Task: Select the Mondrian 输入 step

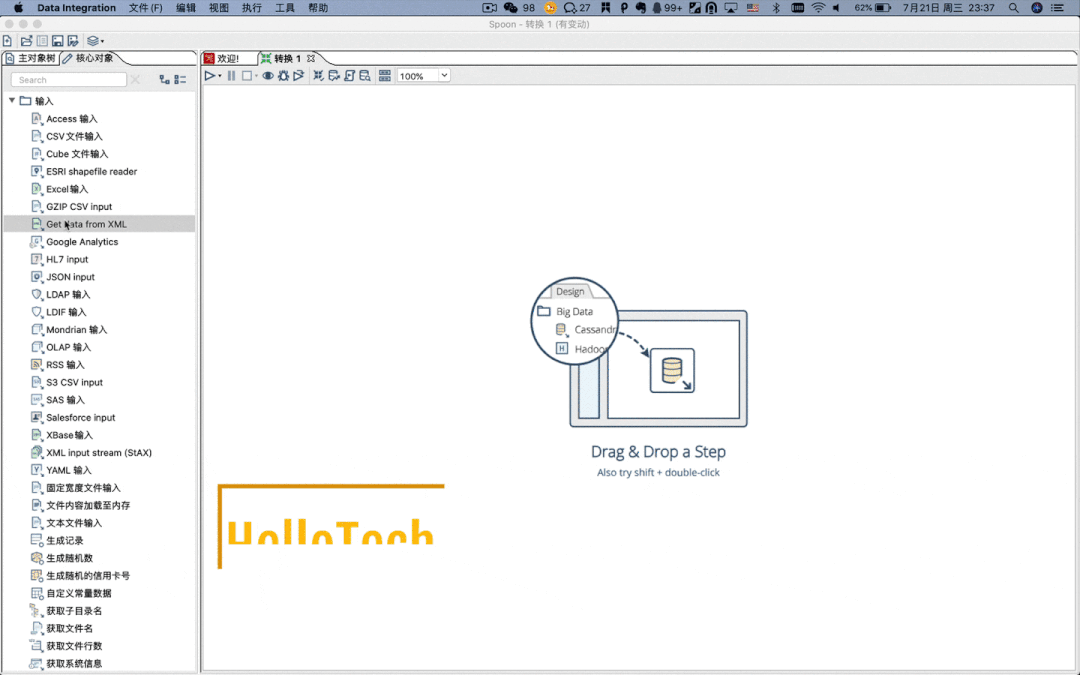Action: (x=76, y=329)
